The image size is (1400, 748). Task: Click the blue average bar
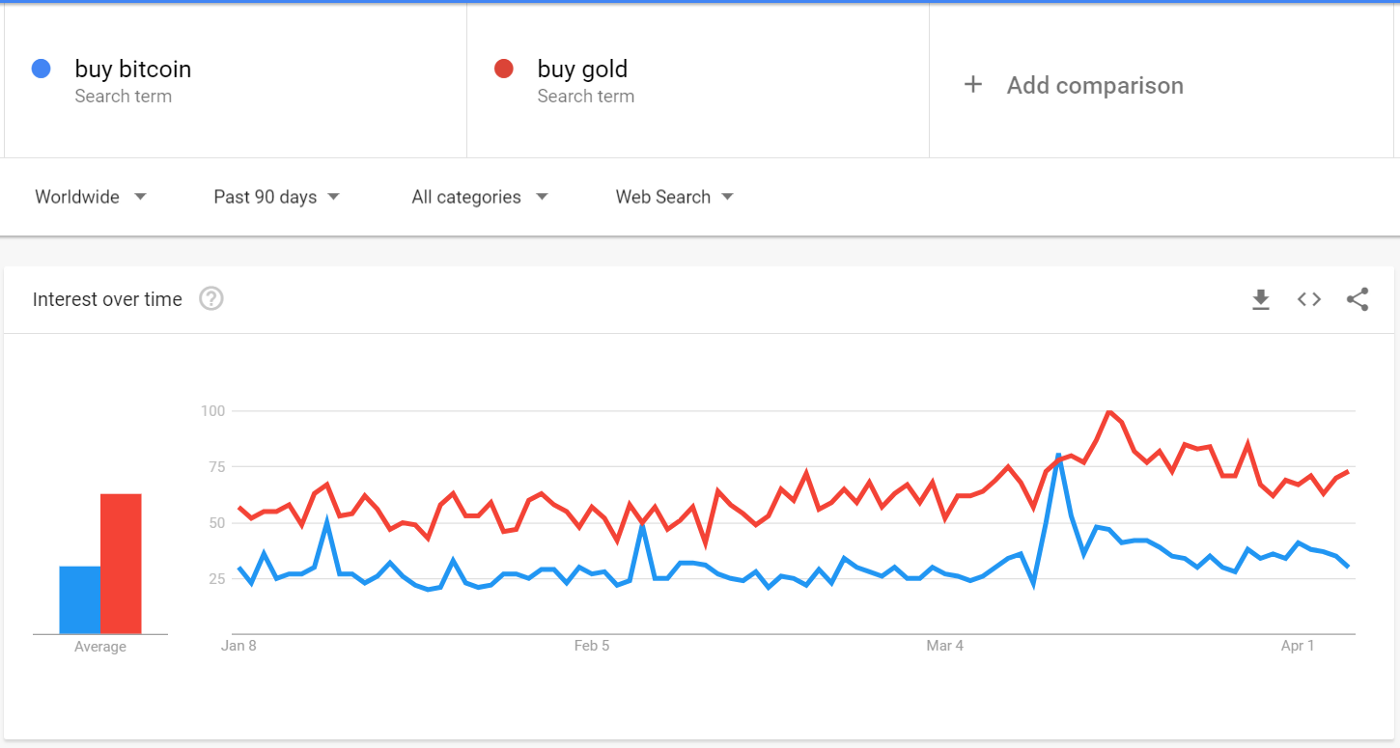pyautogui.click(x=80, y=600)
